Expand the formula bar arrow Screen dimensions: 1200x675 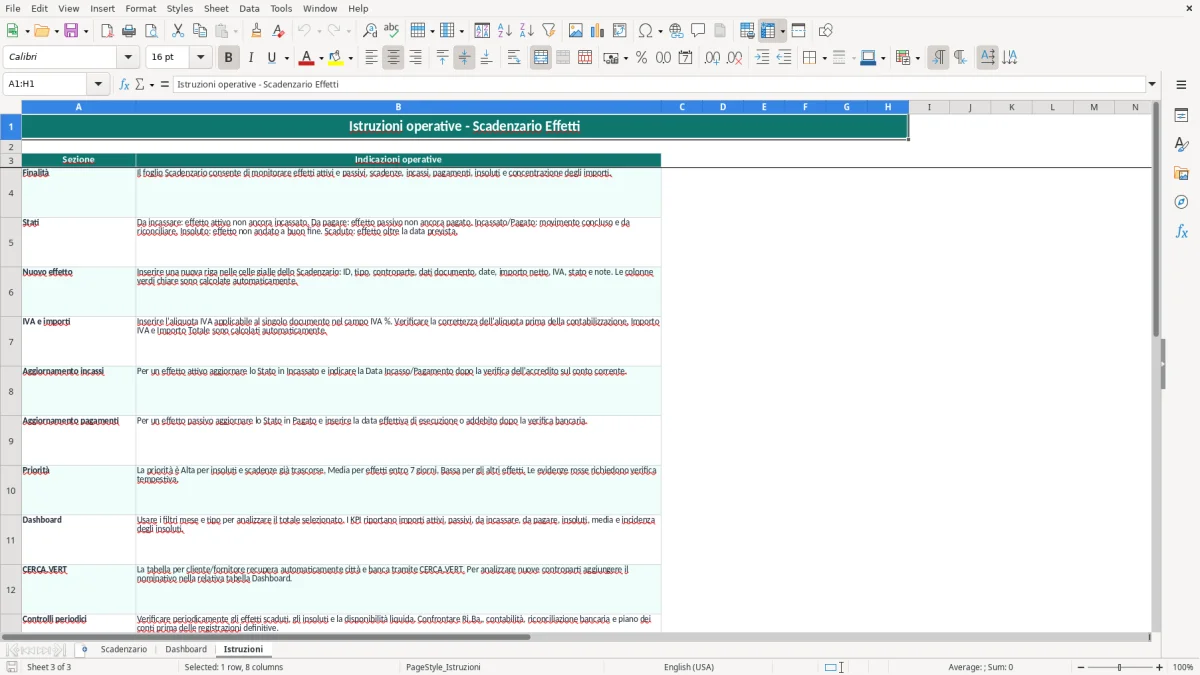click(x=1152, y=84)
